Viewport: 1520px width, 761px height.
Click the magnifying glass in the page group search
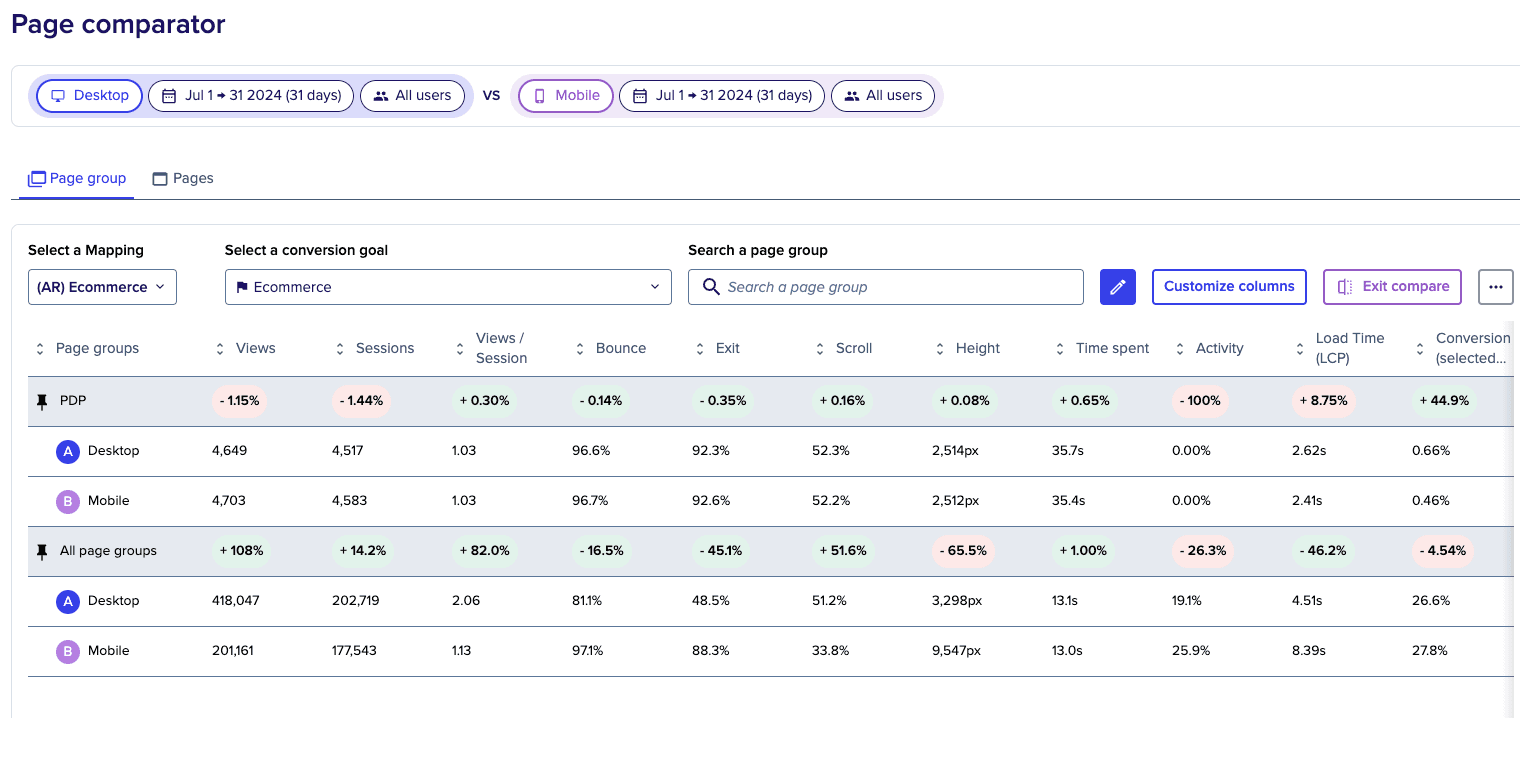click(711, 287)
